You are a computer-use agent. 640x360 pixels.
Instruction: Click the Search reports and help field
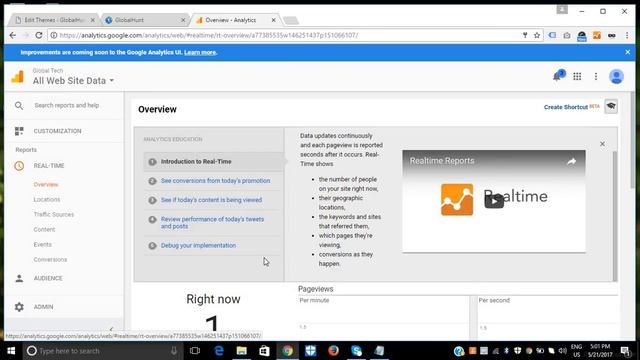(67, 105)
